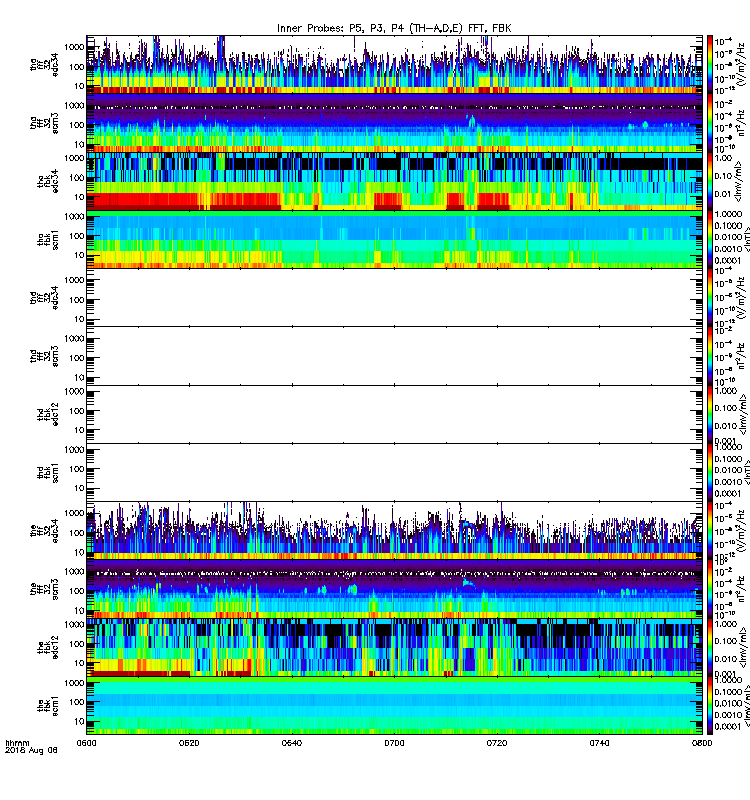
Task: Click the "hhmm" axis unit label
Action: 17,743
